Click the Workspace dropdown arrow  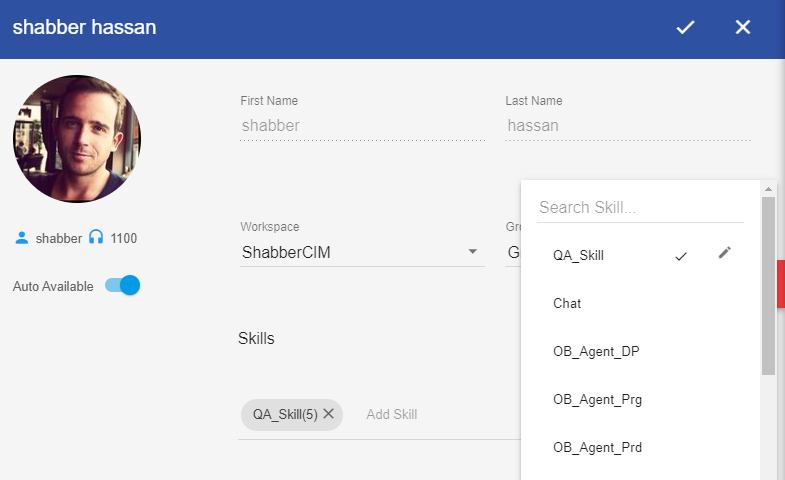(473, 252)
